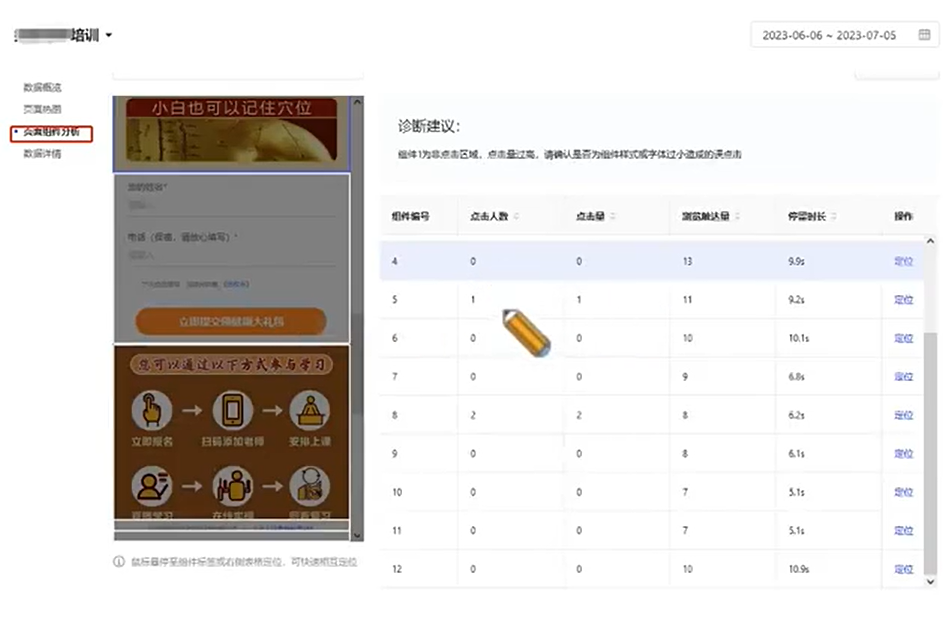
Task: Click table scrollbar up arrow
Action: point(930,241)
